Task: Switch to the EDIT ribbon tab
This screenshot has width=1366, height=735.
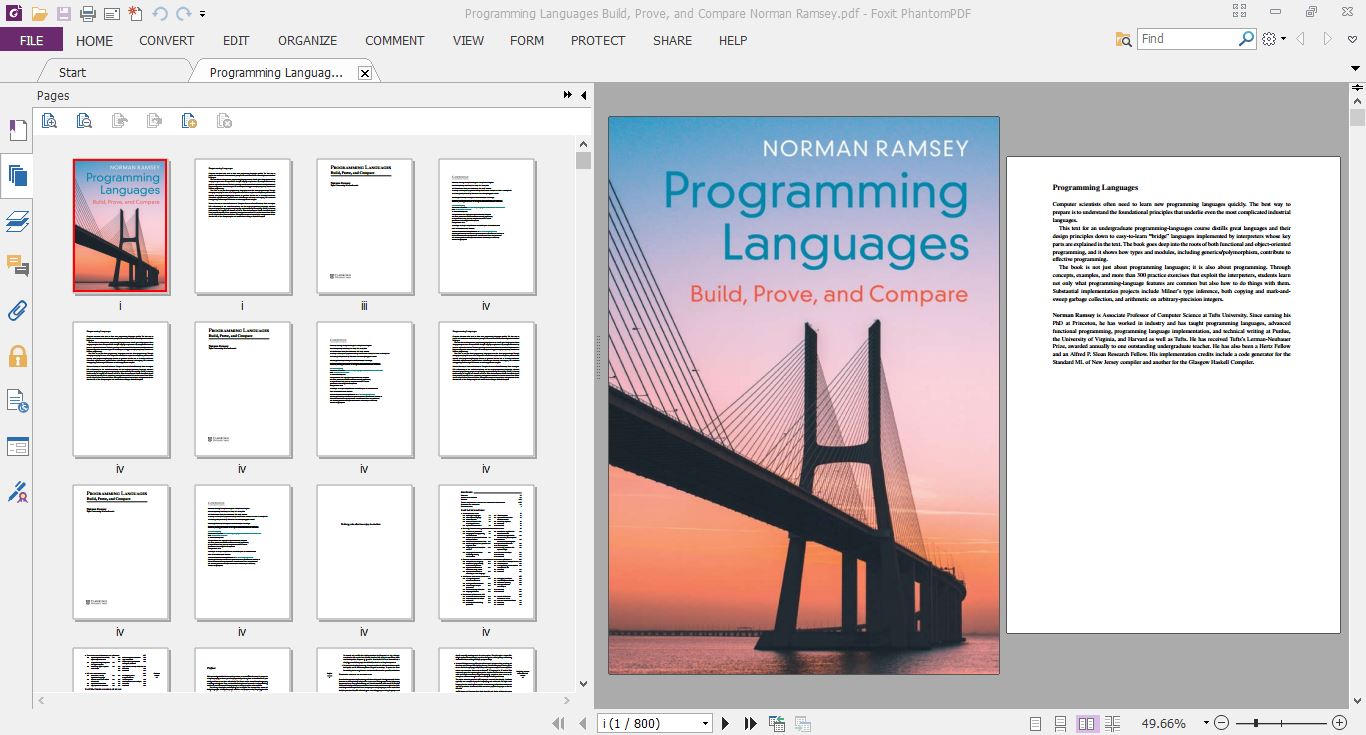Action: (236, 40)
